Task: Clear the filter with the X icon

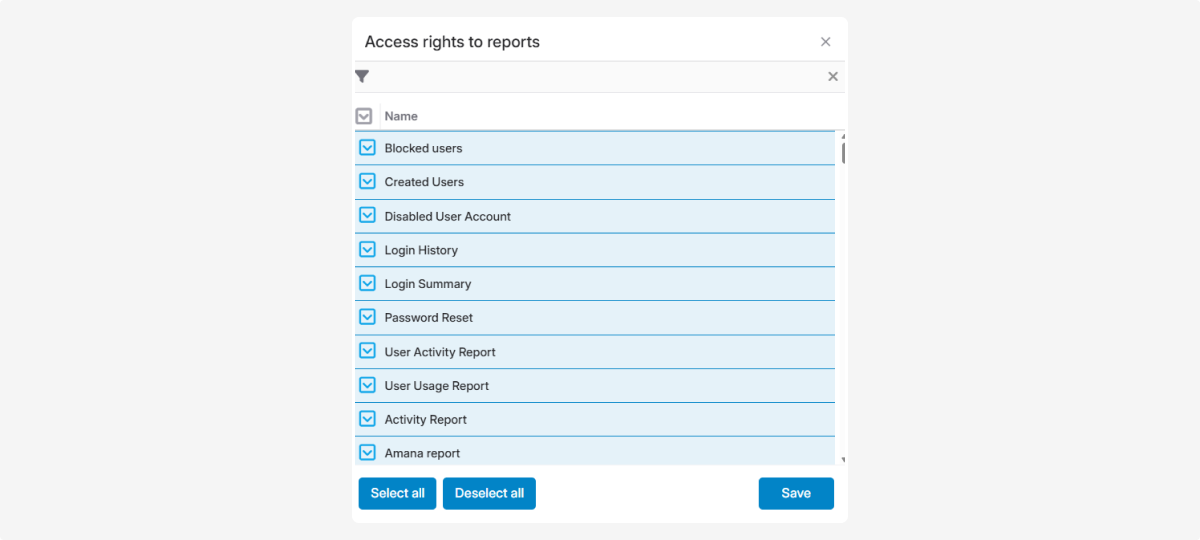Action: pos(832,77)
